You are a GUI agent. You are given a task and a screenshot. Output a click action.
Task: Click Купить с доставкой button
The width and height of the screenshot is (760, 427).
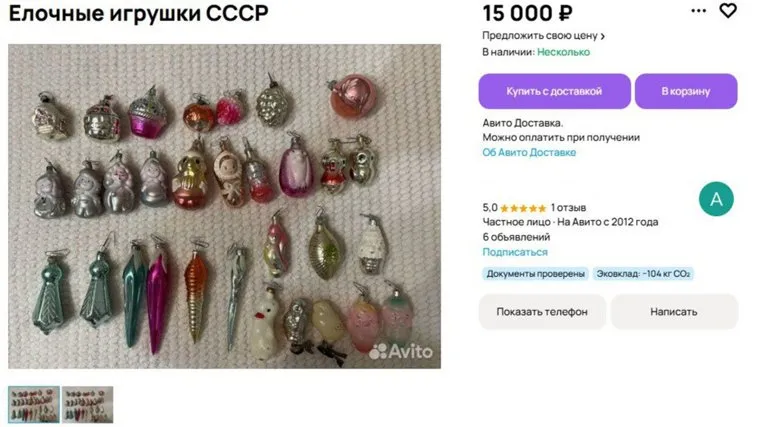[554, 91]
